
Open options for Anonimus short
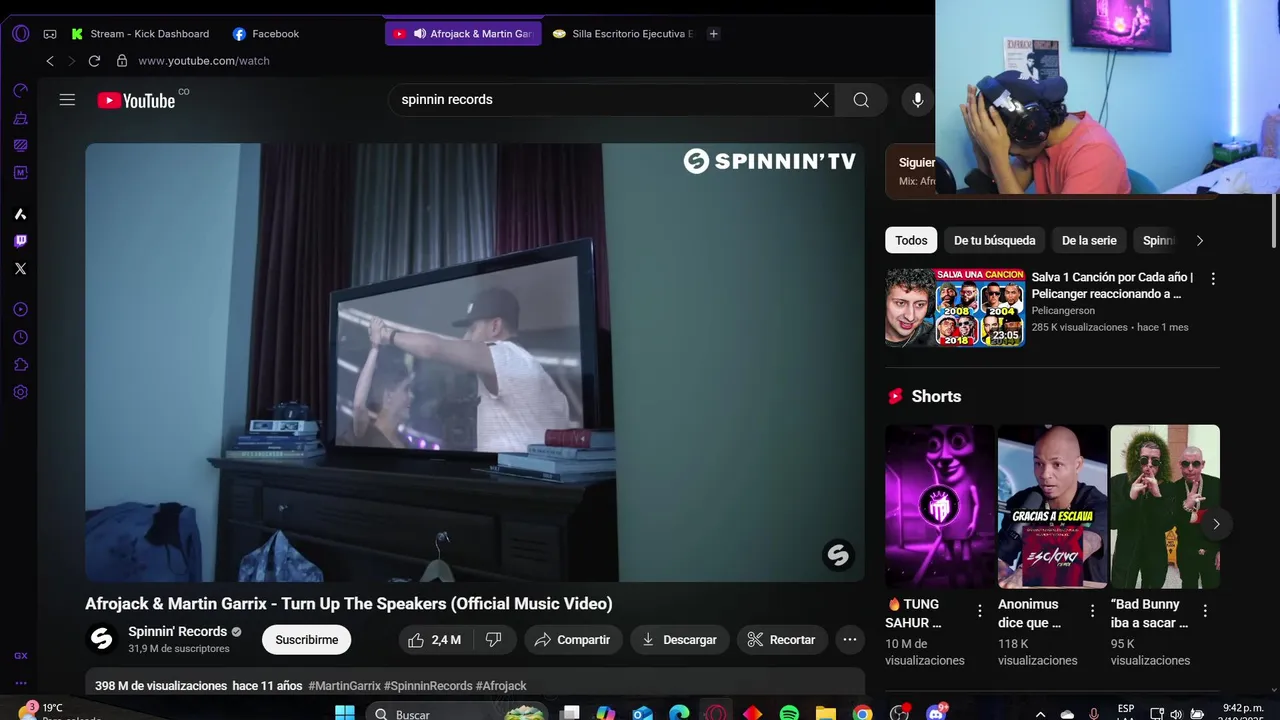[x=1092, y=611]
